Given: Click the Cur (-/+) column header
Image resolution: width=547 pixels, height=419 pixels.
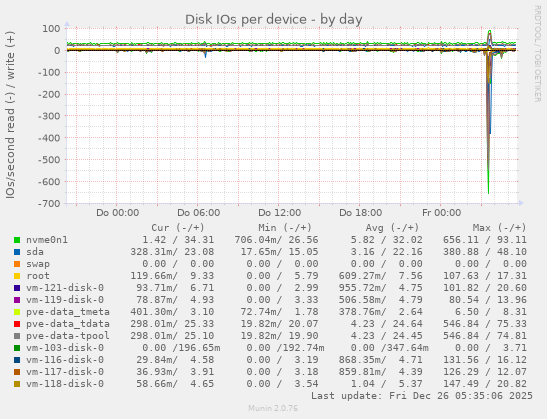Looking at the screenshot, I should pos(178,228).
